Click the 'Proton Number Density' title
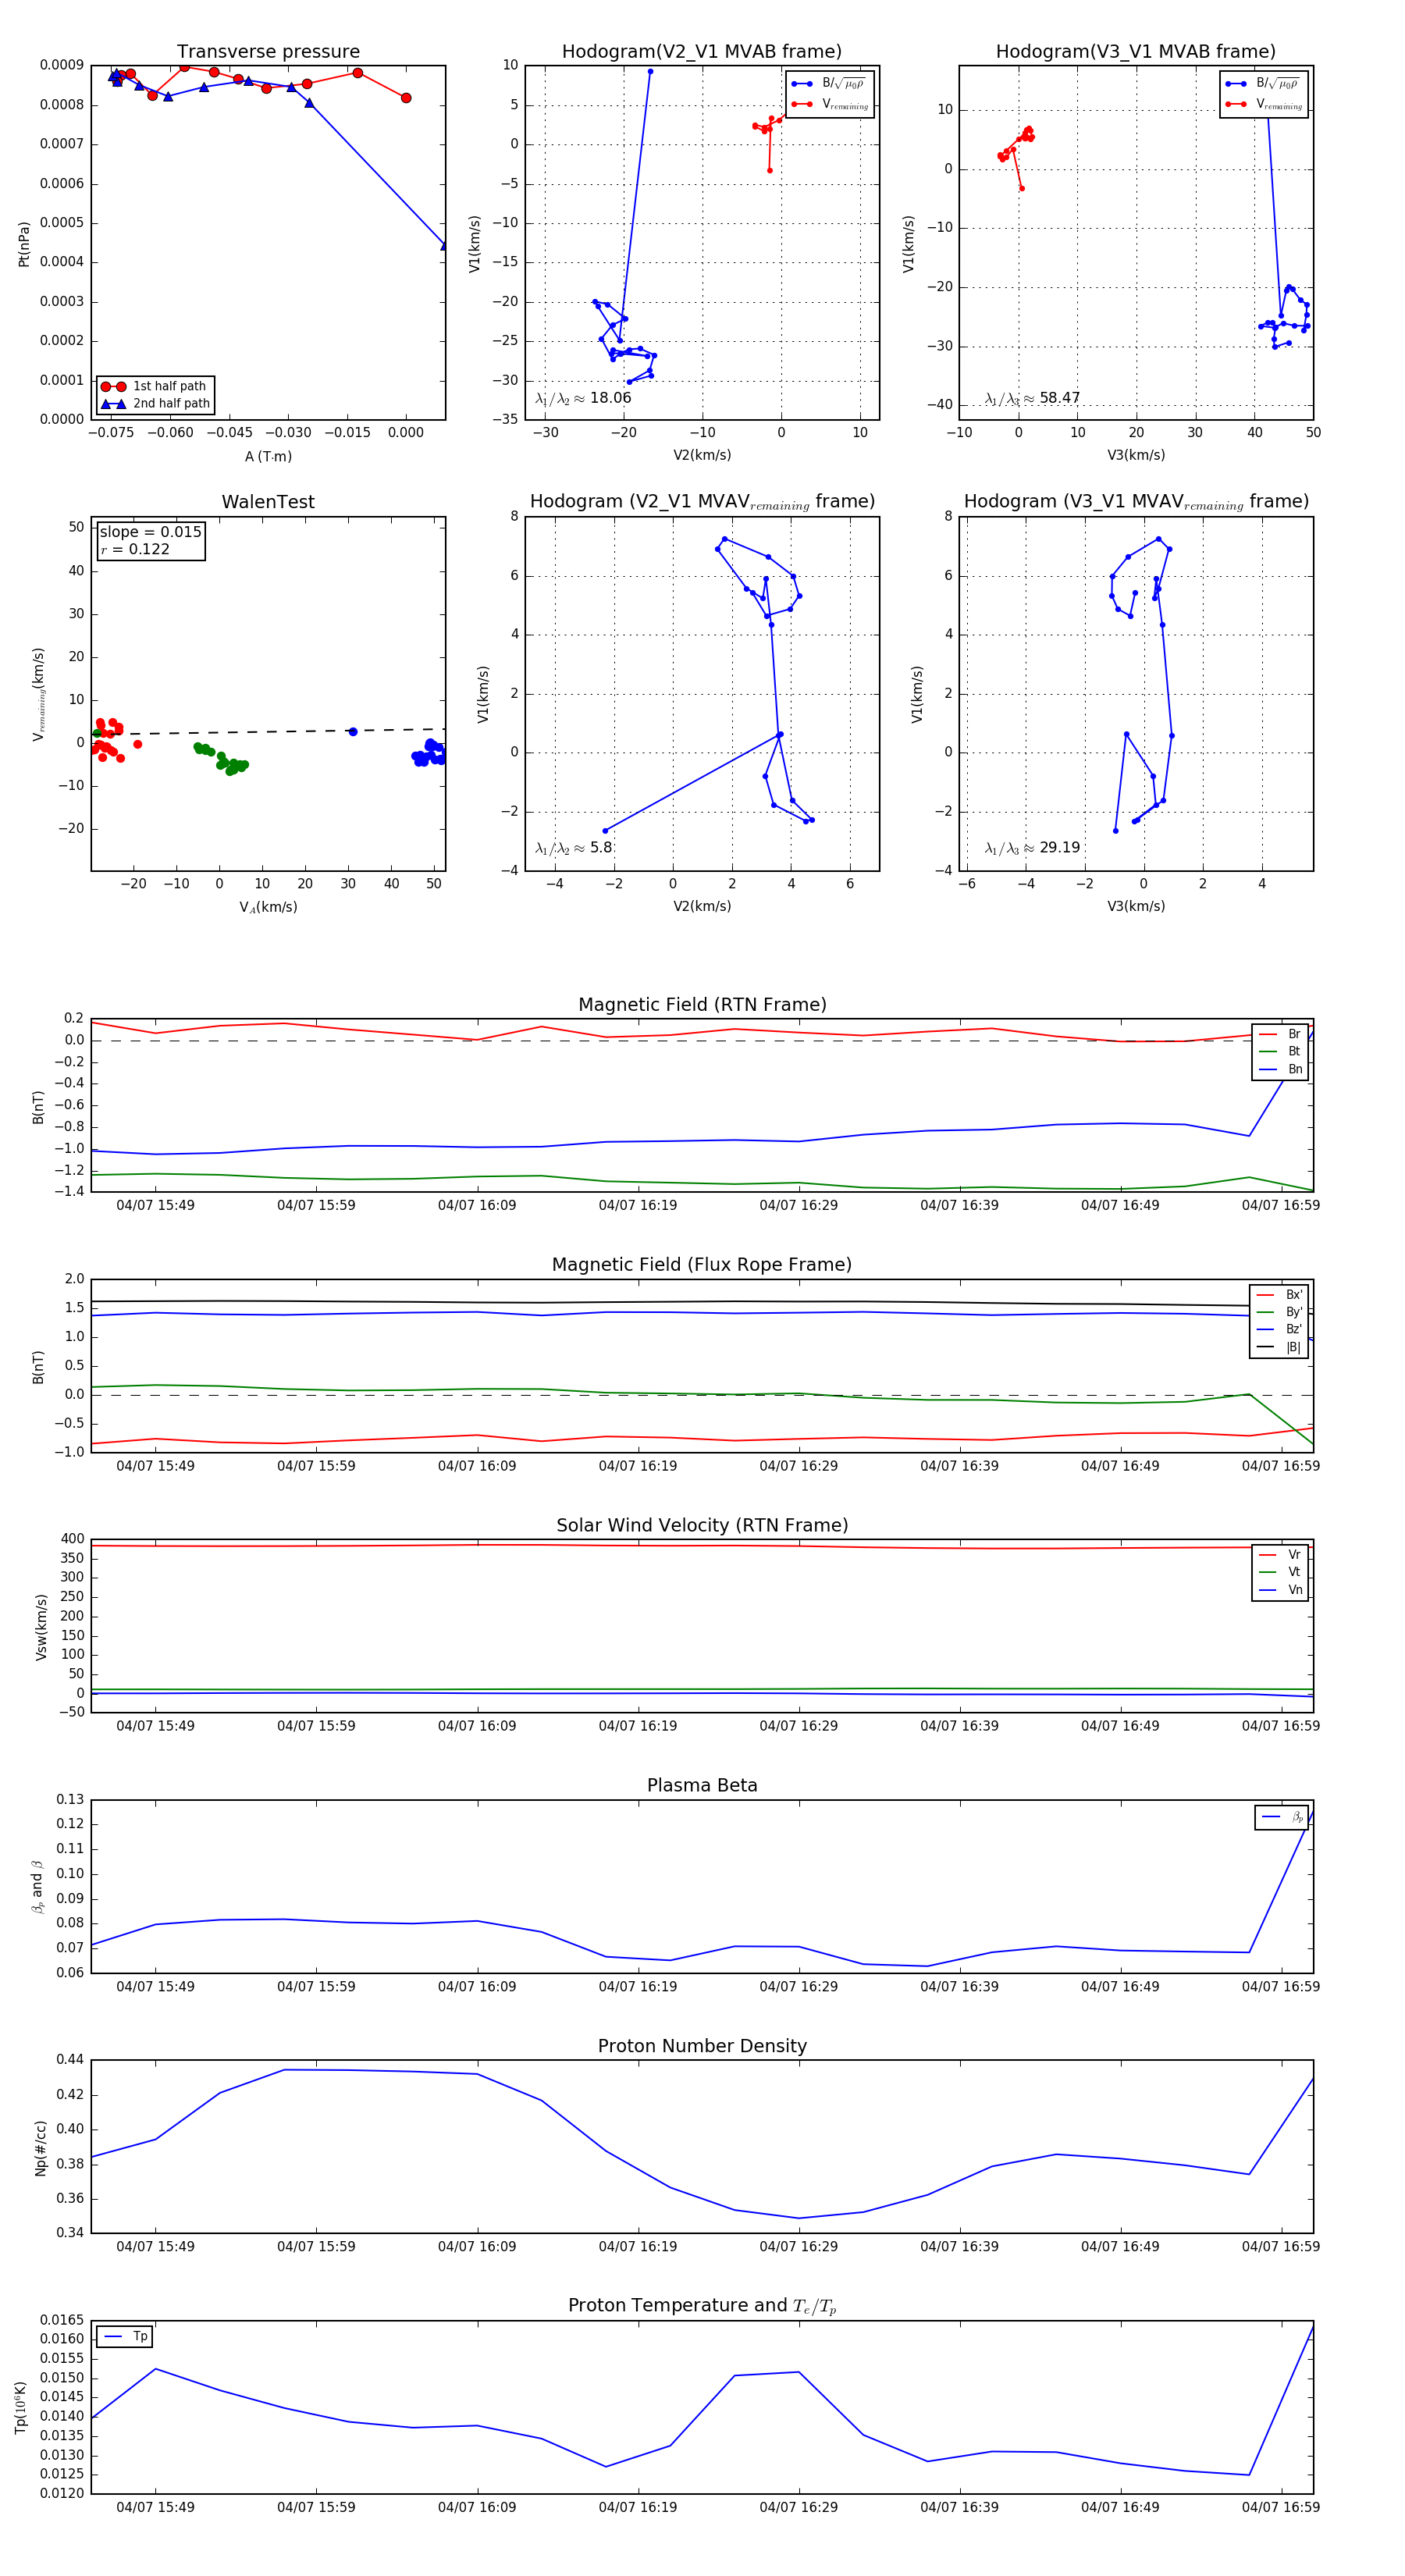Viewport: 1405px width, 2576px height. pyautogui.click(x=702, y=2046)
